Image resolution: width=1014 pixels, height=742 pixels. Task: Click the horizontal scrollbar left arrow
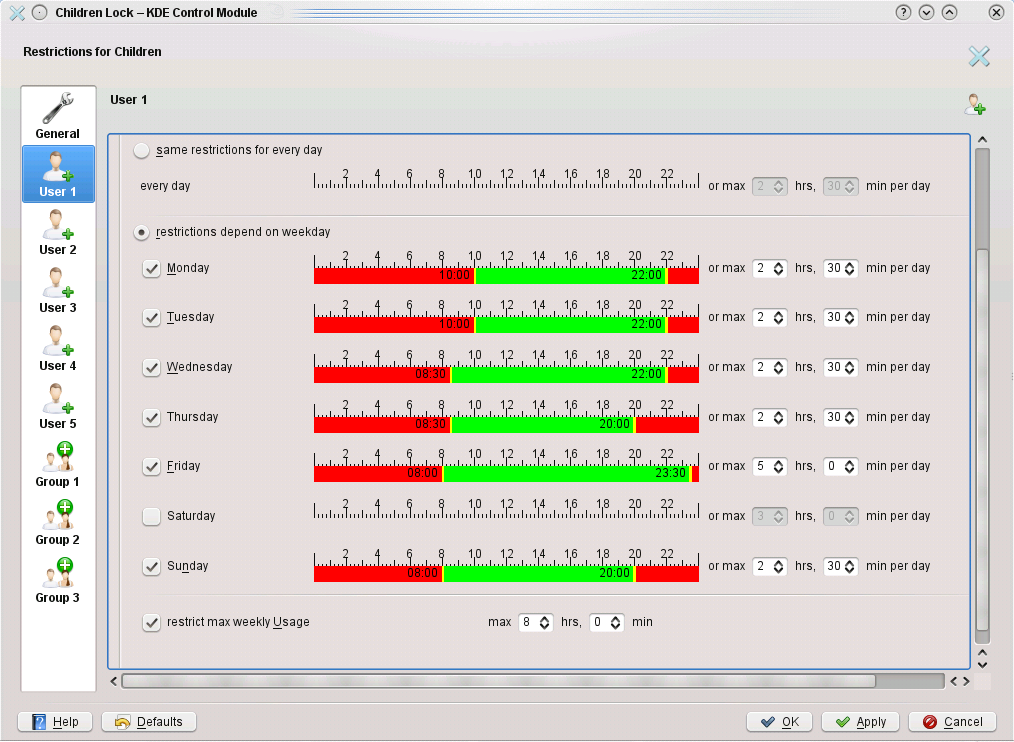coord(114,681)
